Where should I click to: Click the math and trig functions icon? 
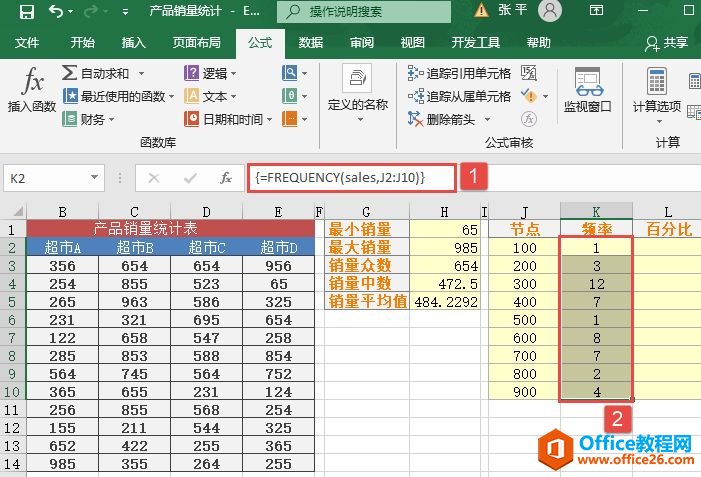click(x=290, y=96)
